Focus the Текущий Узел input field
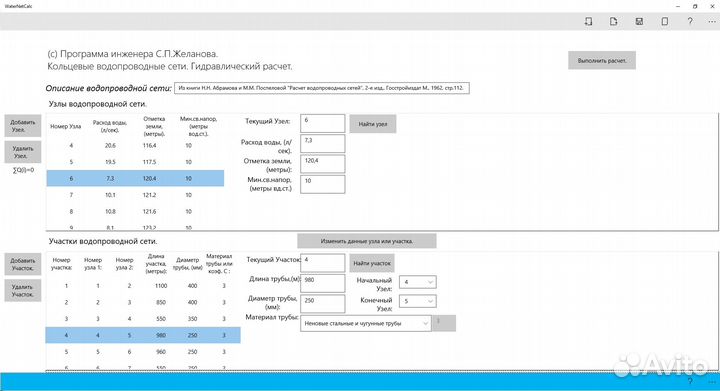The width and height of the screenshot is (720, 391). tap(322, 123)
